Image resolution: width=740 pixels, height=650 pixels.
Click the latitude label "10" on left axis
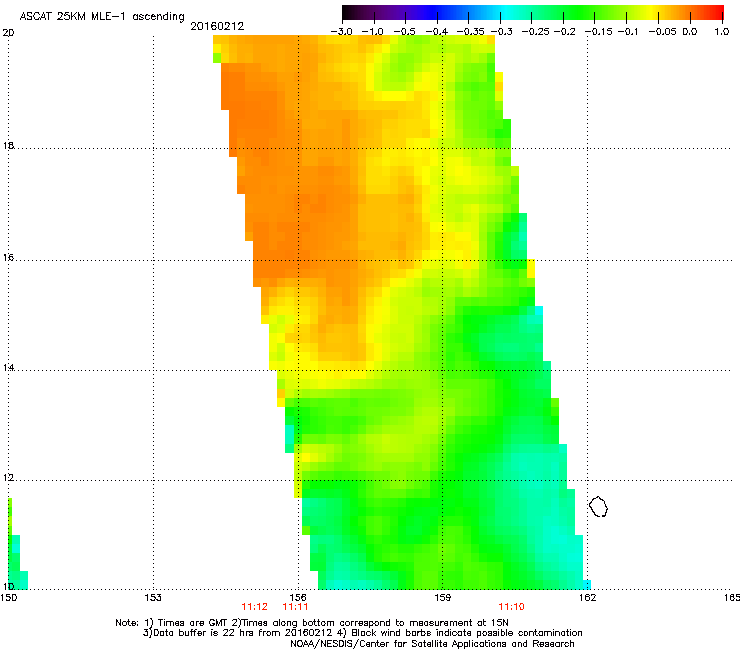coord(8,587)
